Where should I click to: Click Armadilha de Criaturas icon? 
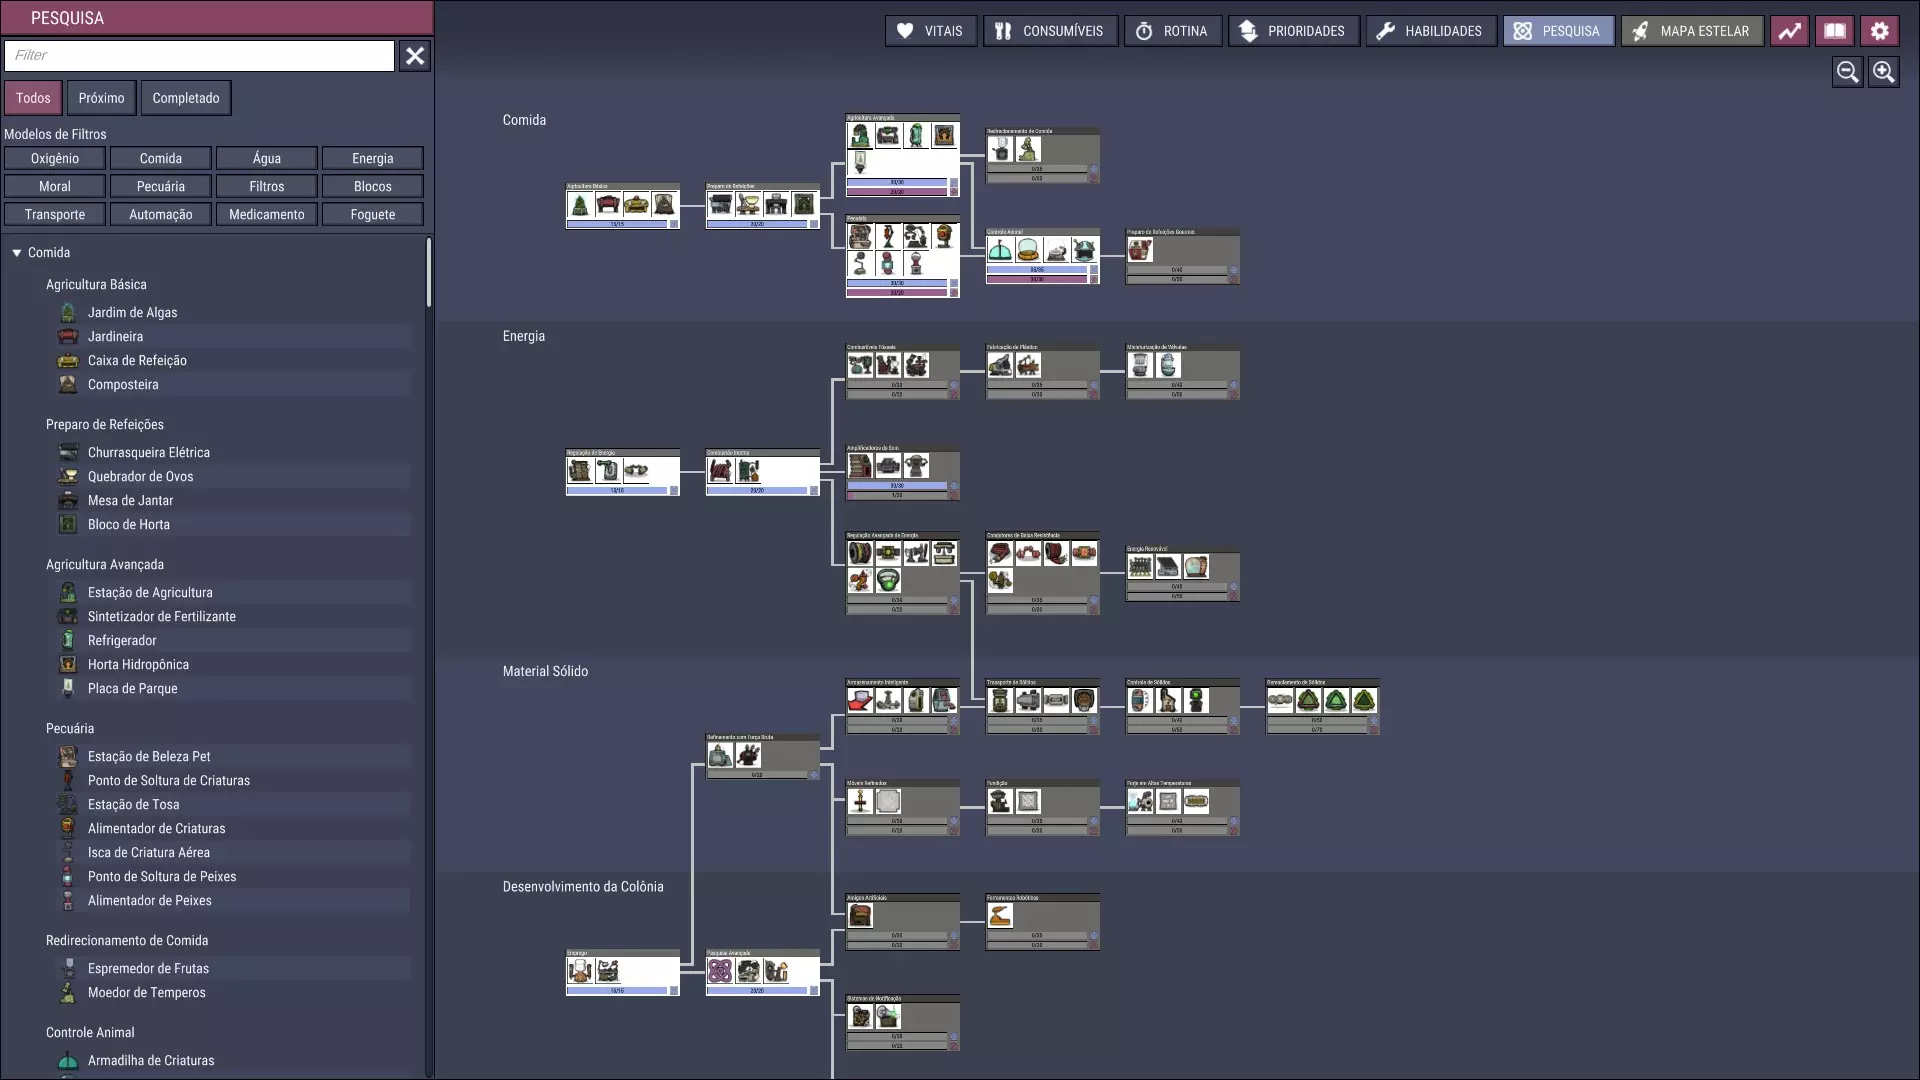[68, 1061]
